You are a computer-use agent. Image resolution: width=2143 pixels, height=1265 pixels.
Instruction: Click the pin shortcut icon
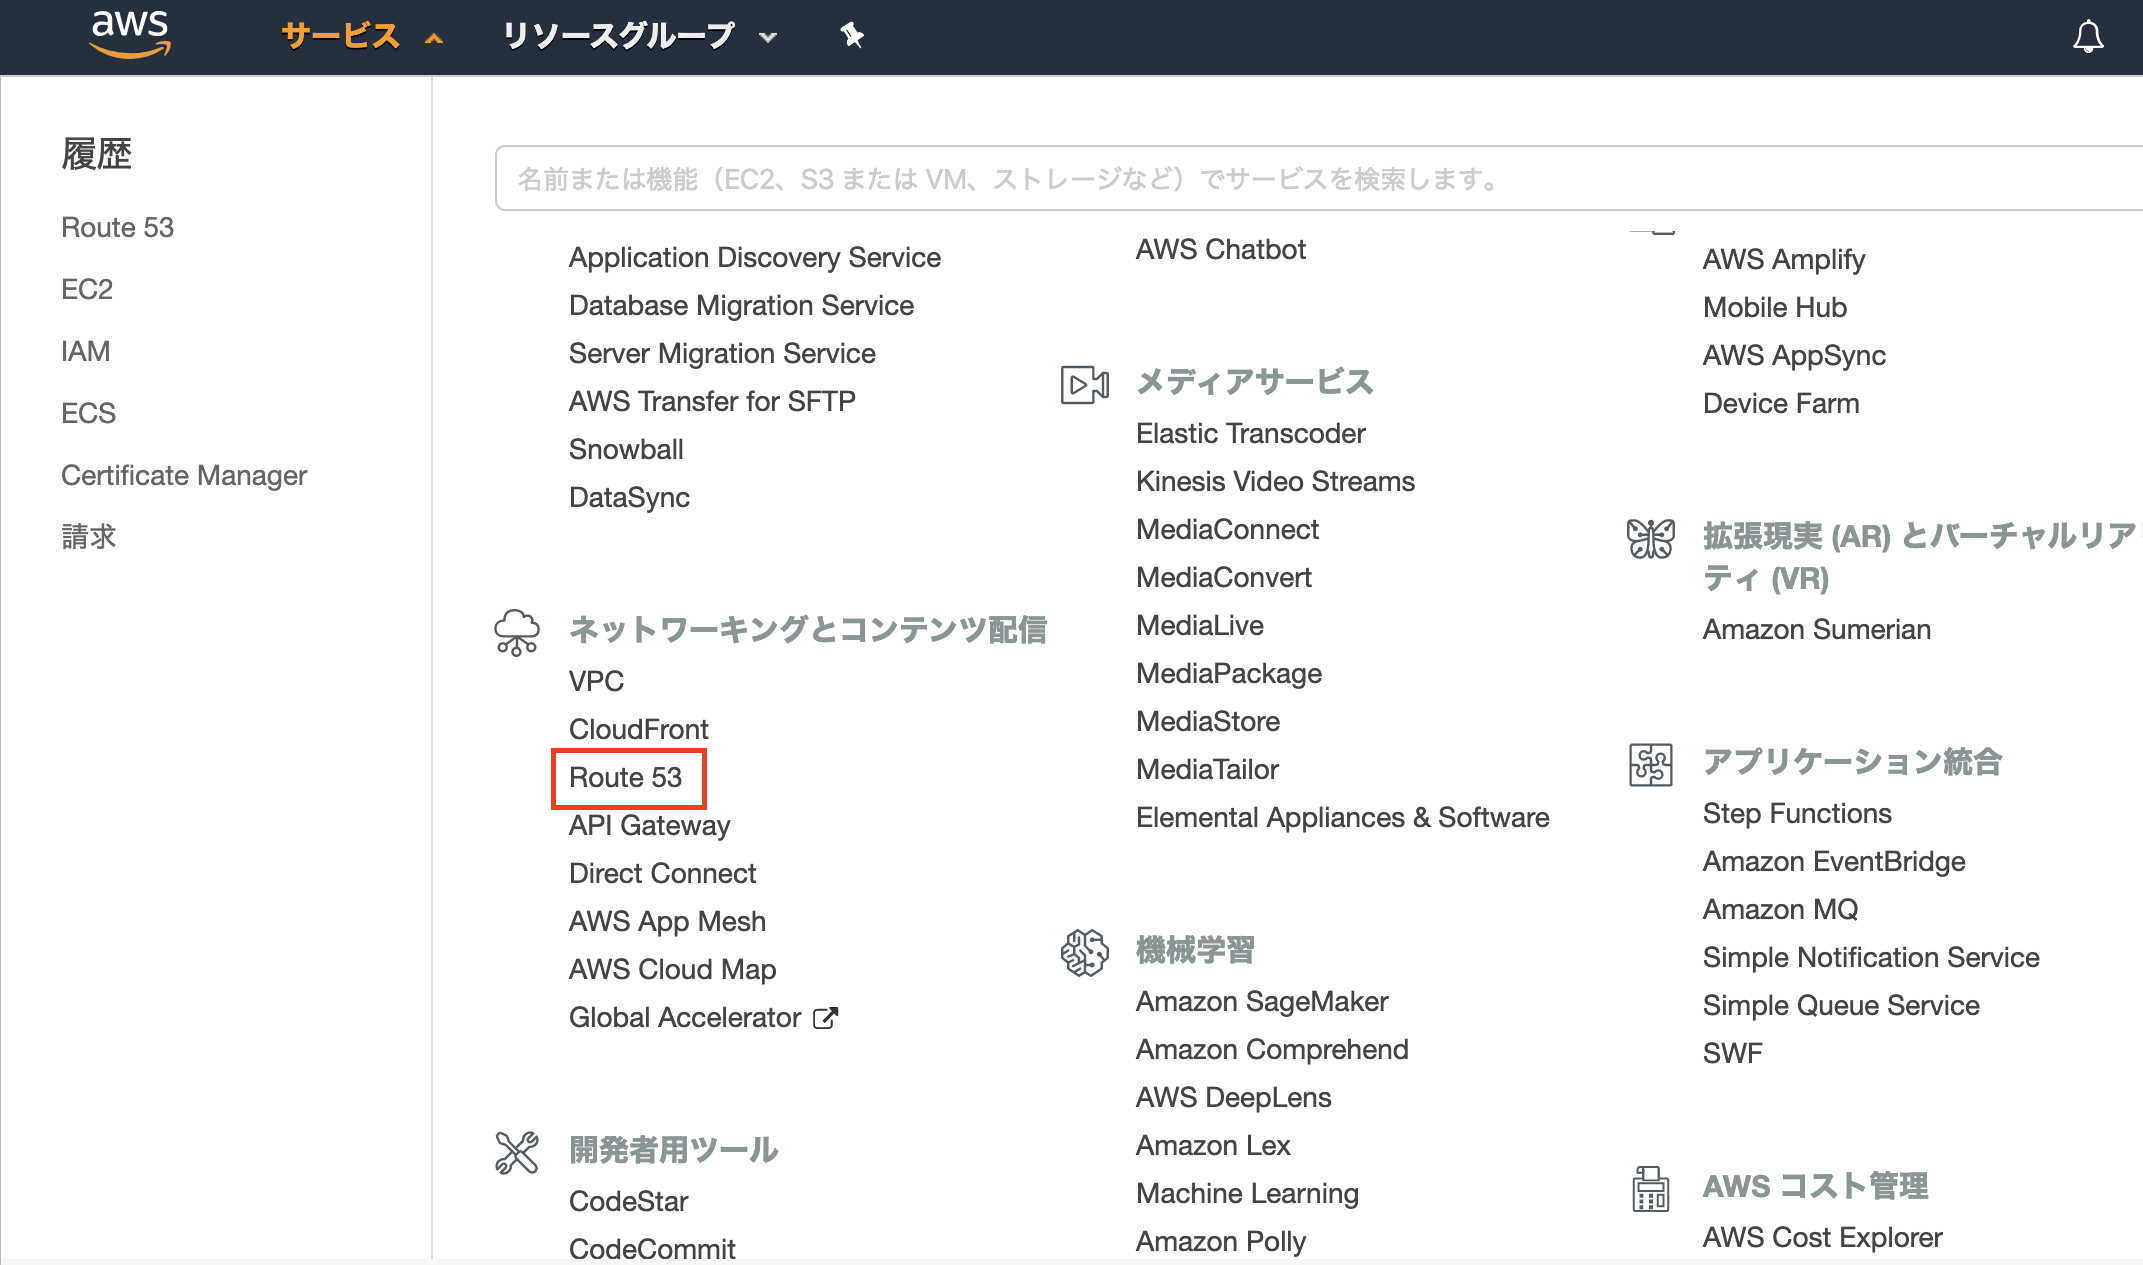851,36
